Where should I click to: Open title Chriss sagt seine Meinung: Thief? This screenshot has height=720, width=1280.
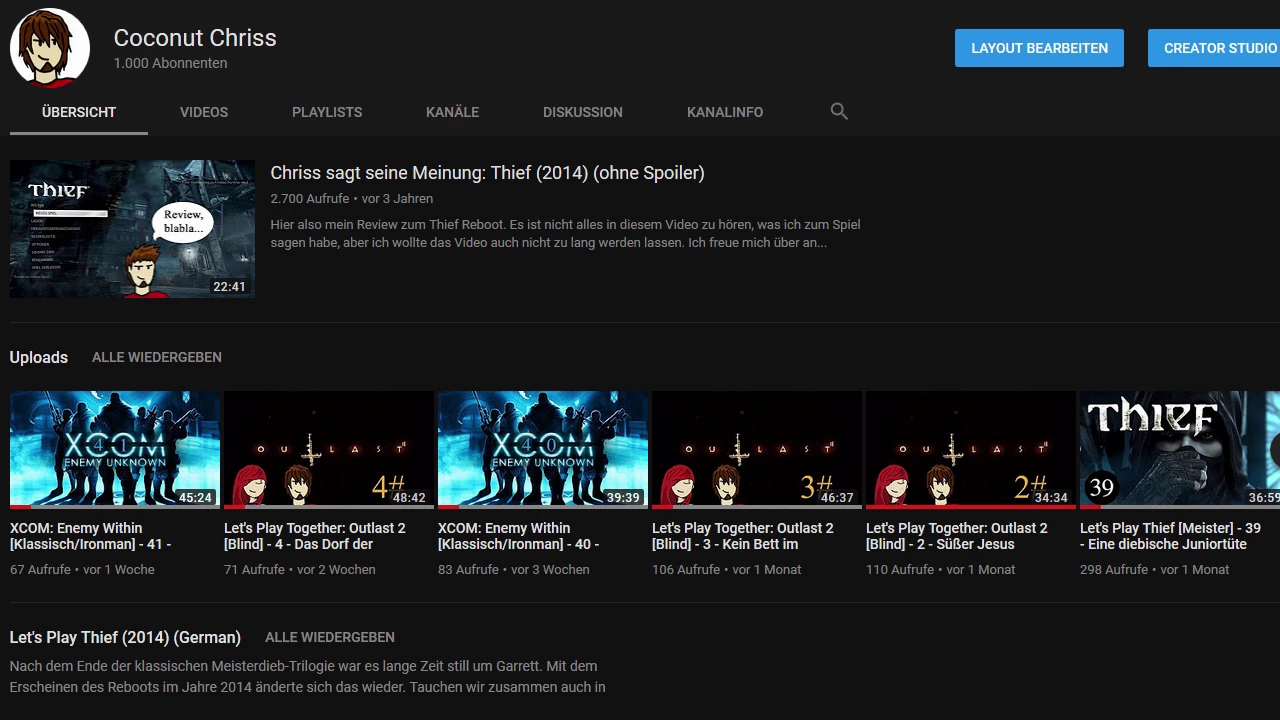pyautogui.click(x=487, y=173)
